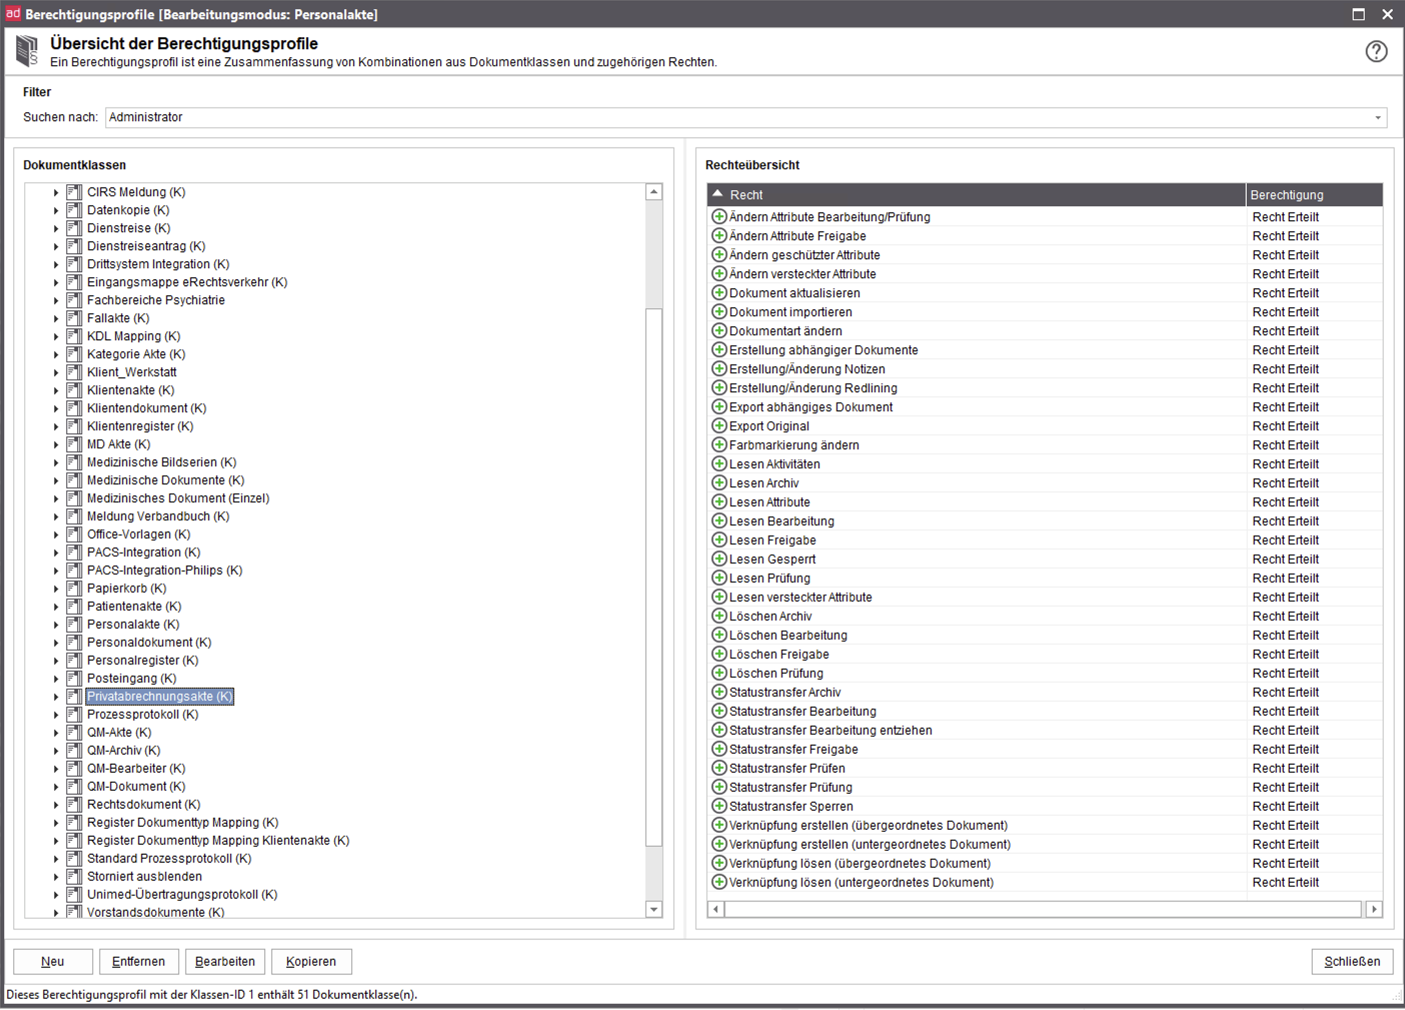Click the Kopieren button
Screen dimensions: 1405x1010
(x=311, y=961)
